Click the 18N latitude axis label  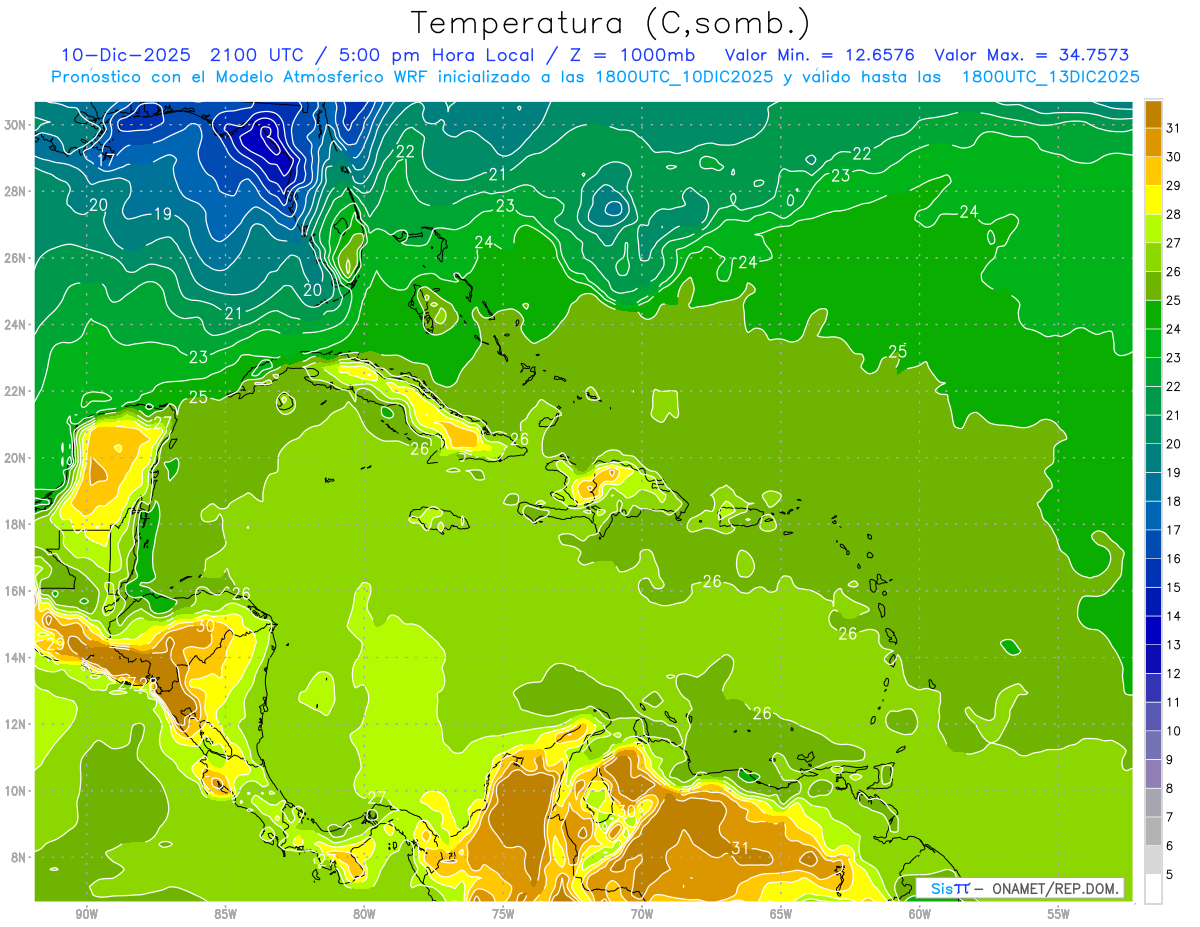click(17, 524)
